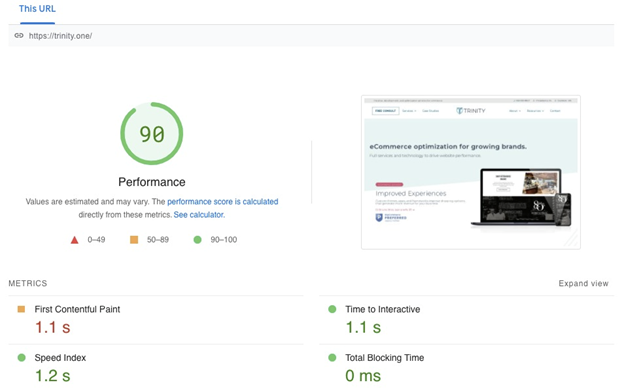This screenshot has width=624, height=391.
Task: Toggle the Expand view option
Action: [583, 283]
